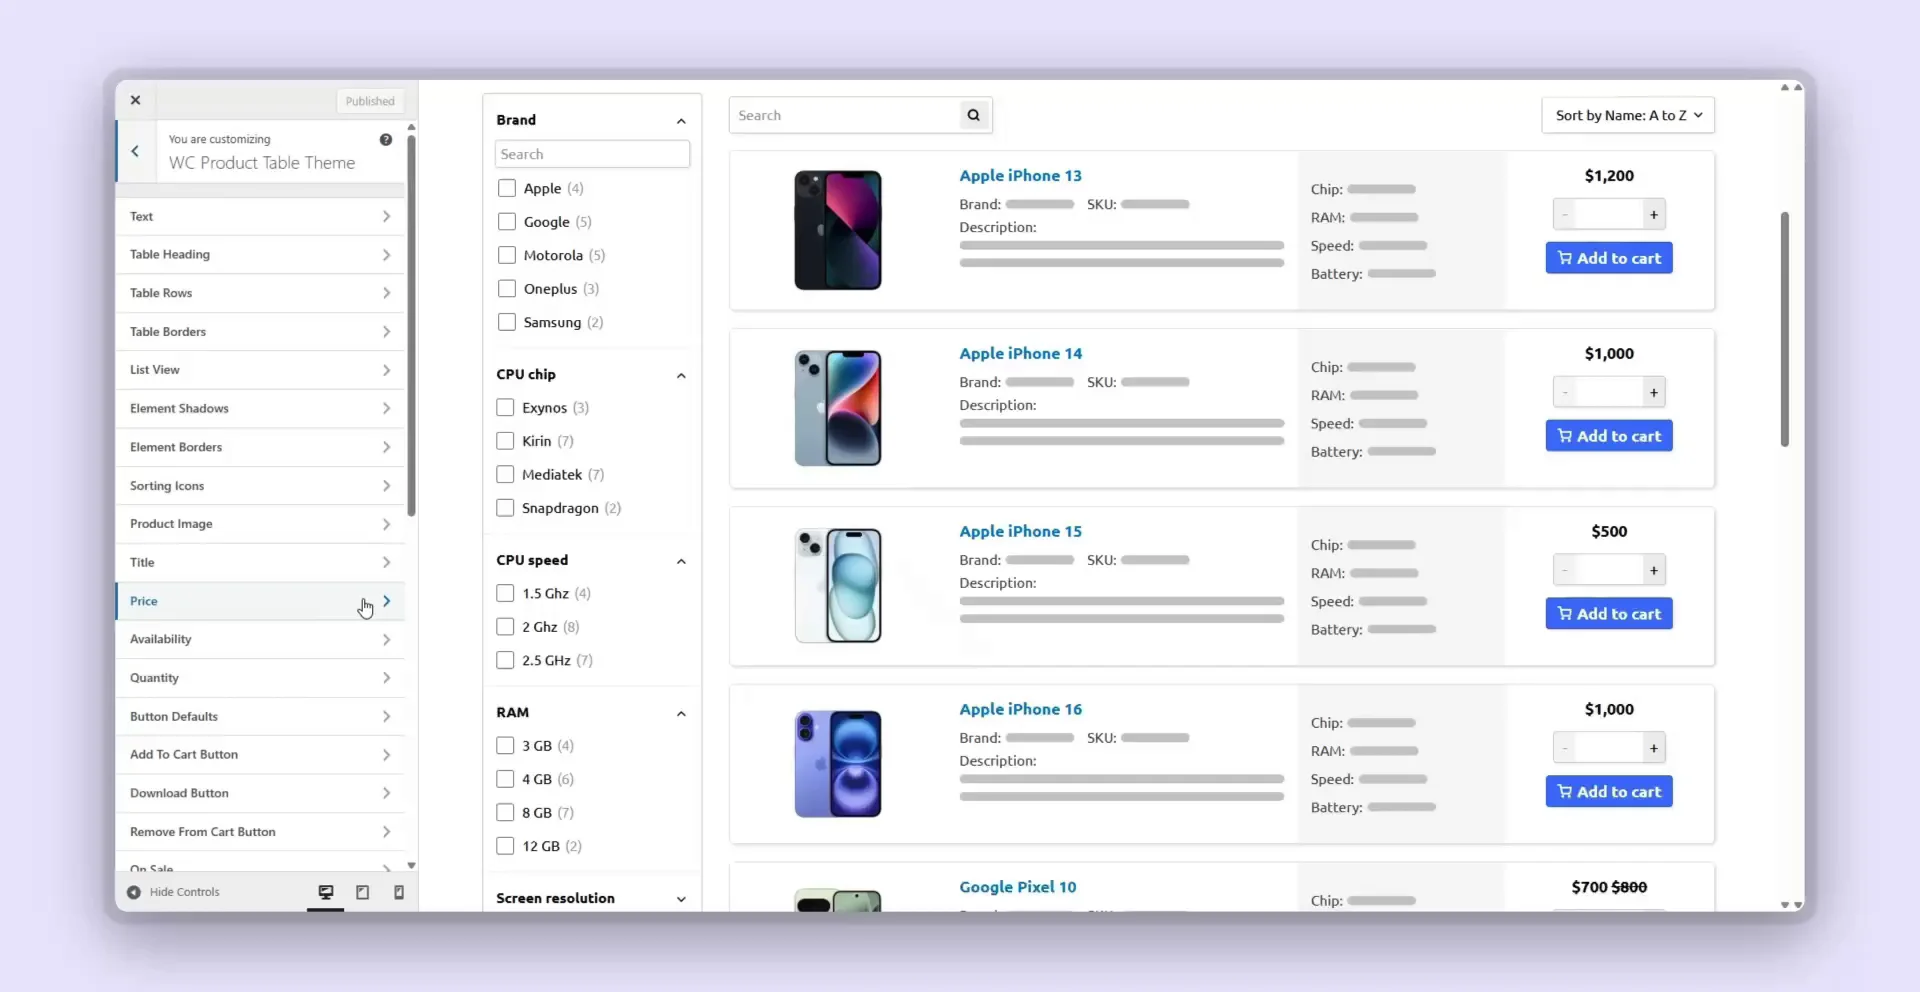1920x992 pixels.
Task: Open the Element Shadows section
Action: click(261, 408)
